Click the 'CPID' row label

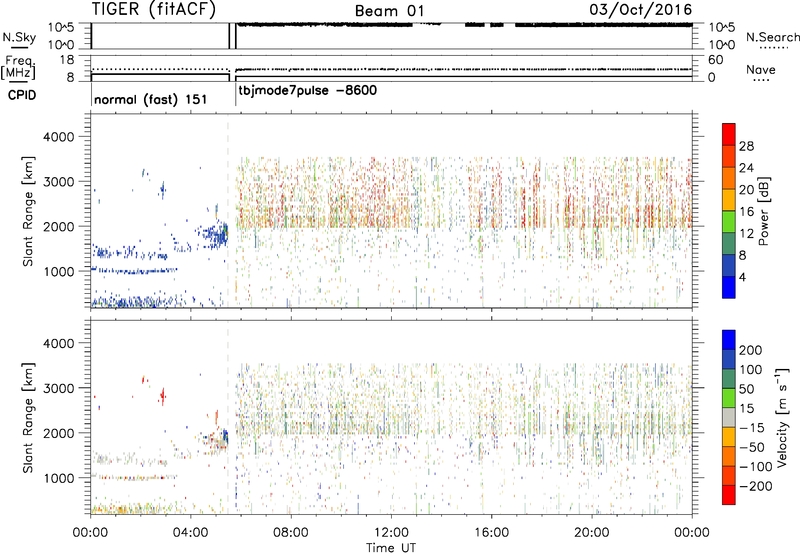(x=22, y=95)
